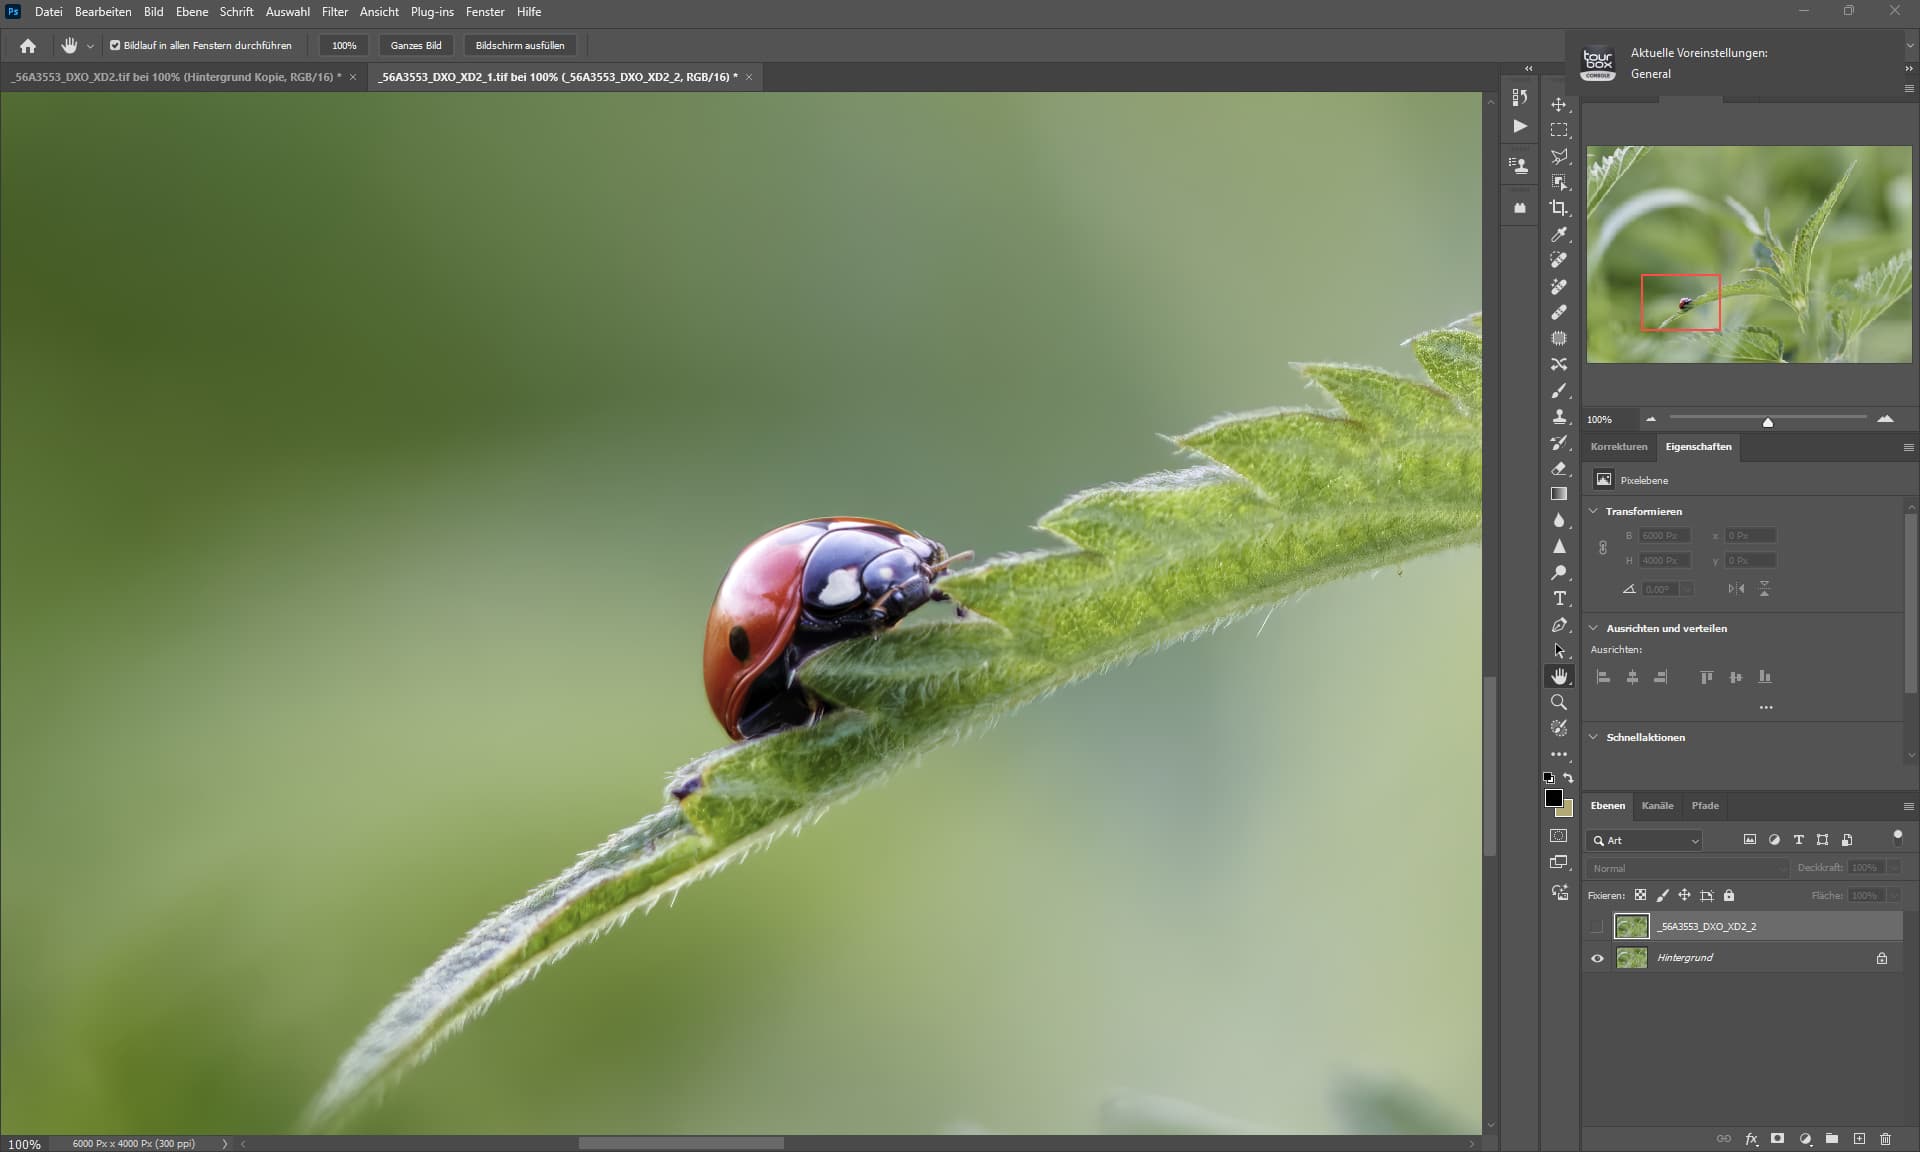Click the 'Bildschirm ausfüllen' button
1920x1152 pixels.
click(x=519, y=45)
